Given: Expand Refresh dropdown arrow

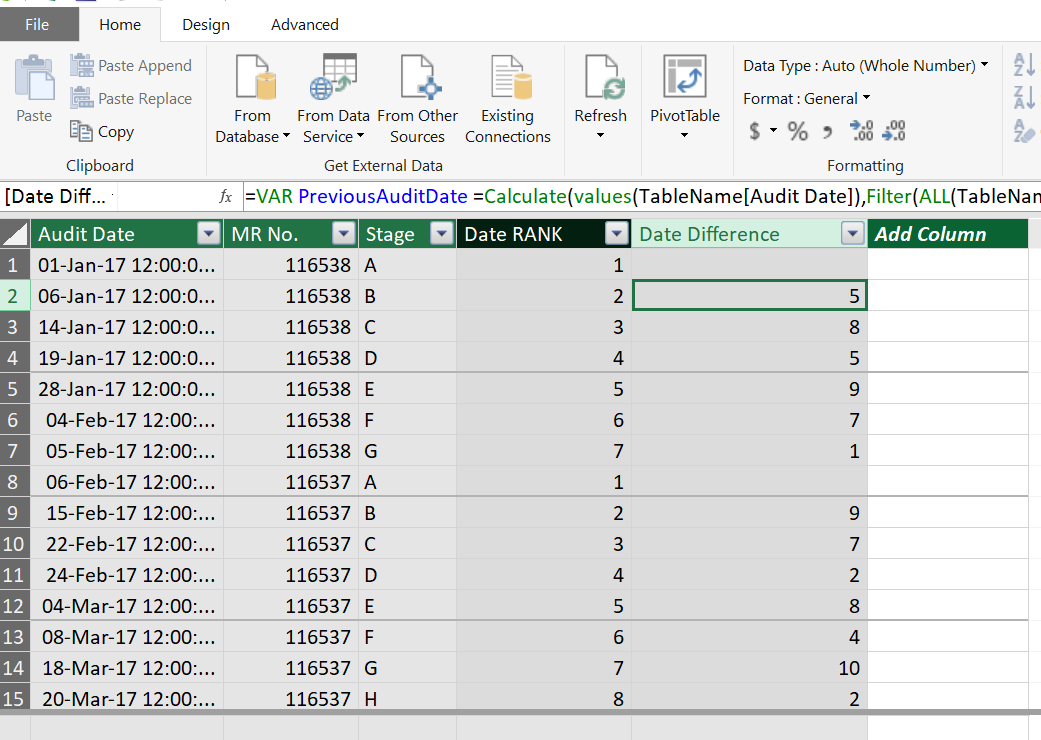Looking at the screenshot, I should pyautogui.click(x=600, y=135).
